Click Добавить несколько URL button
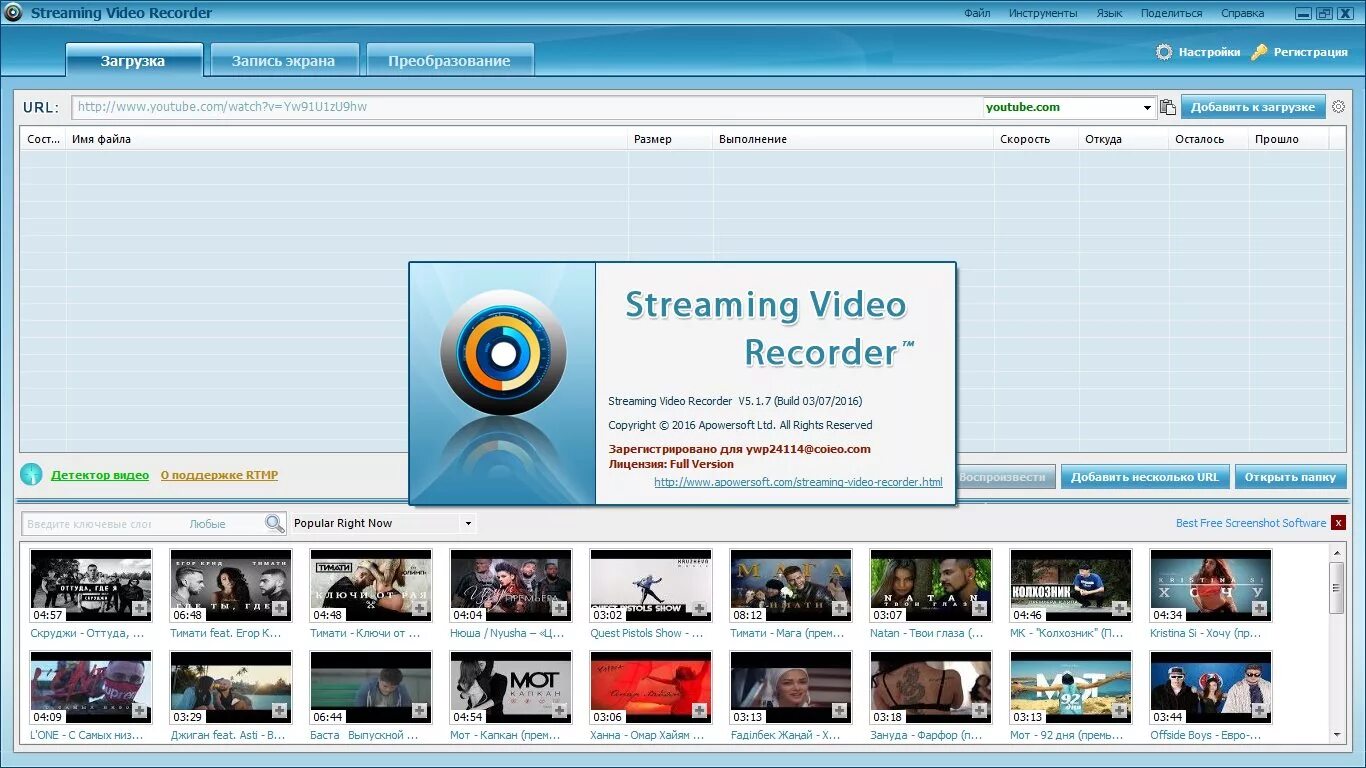The width and height of the screenshot is (1366, 768). (1145, 477)
